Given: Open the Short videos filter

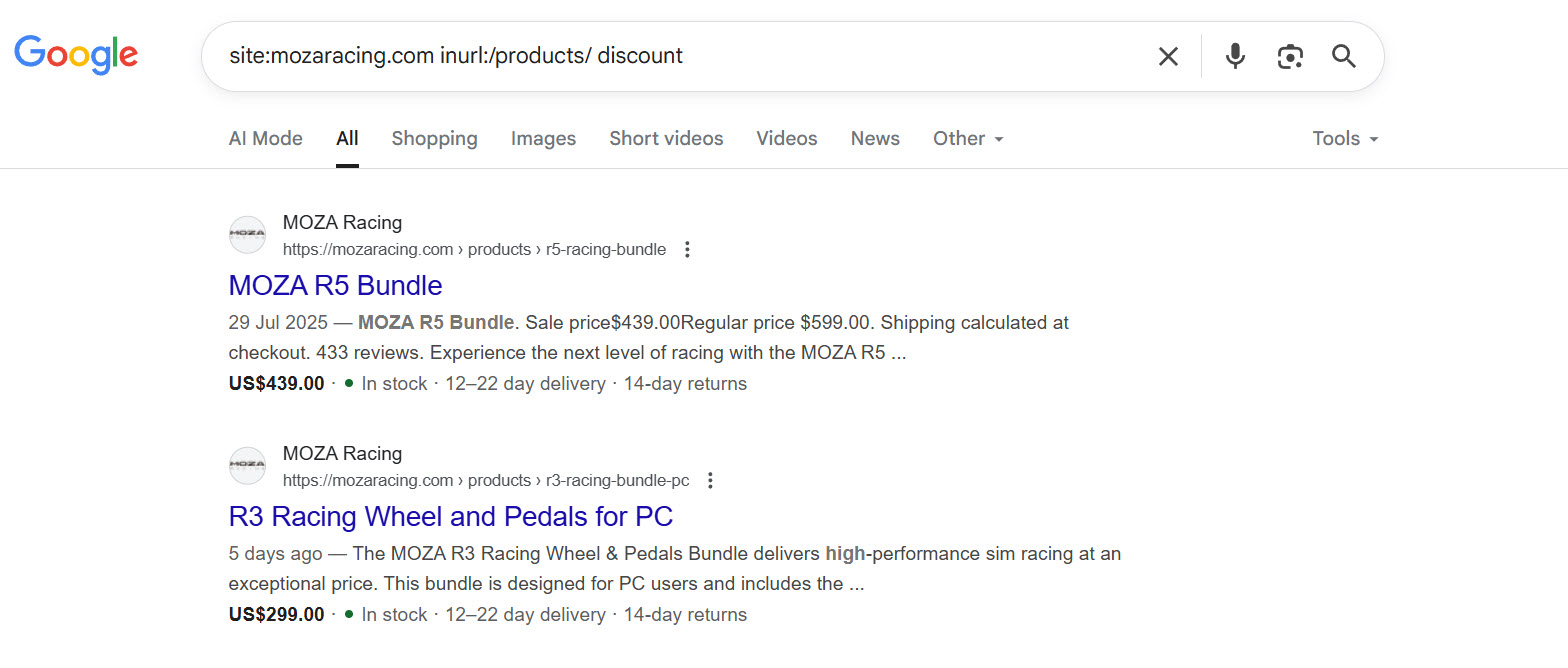Looking at the screenshot, I should [666, 138].
